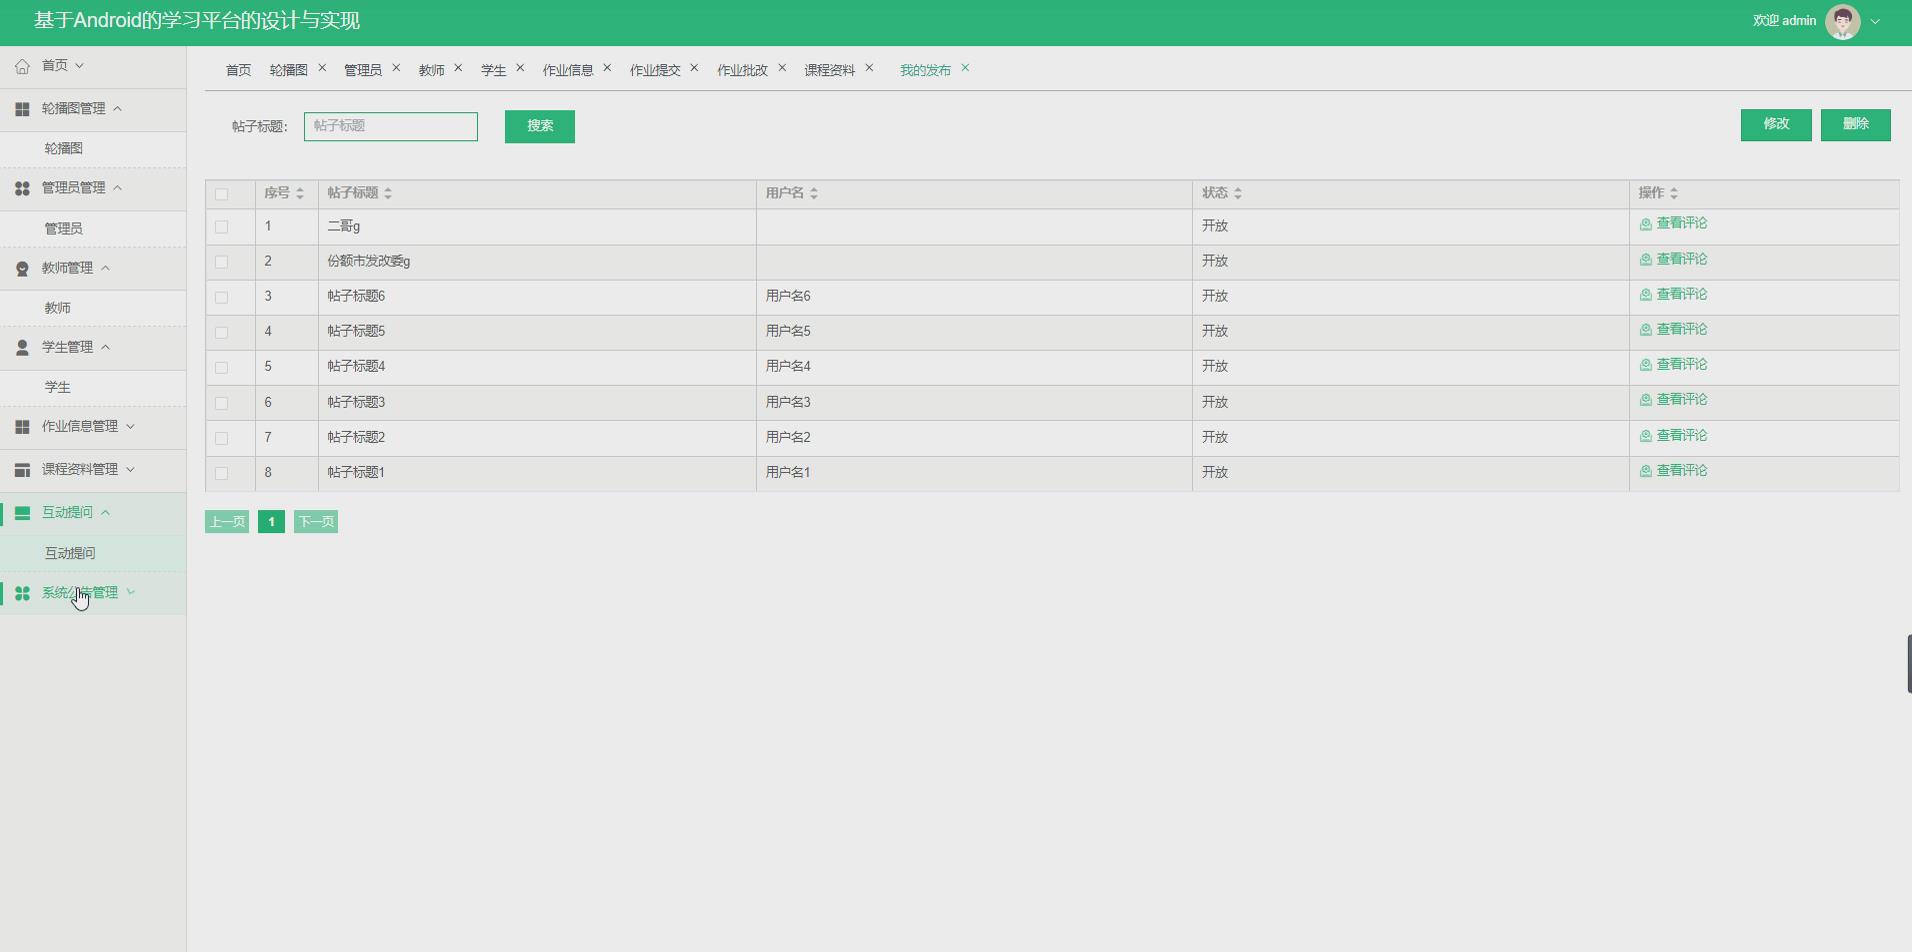Check the checkbox for 帖子标题3

pyautogui.click(x=221, y=402)
